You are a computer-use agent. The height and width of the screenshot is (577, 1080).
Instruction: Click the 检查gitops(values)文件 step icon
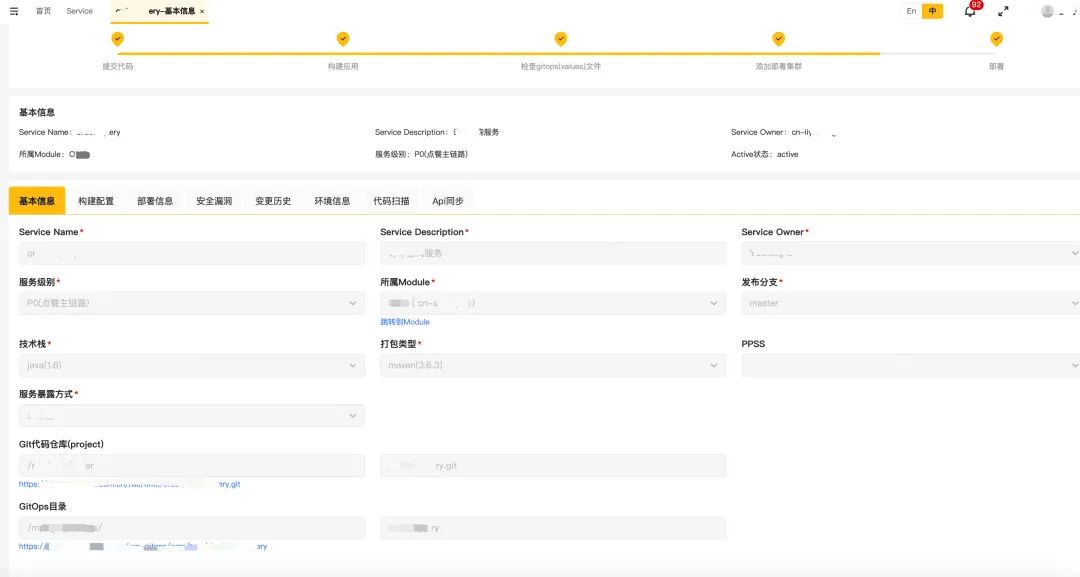[561, 39]
